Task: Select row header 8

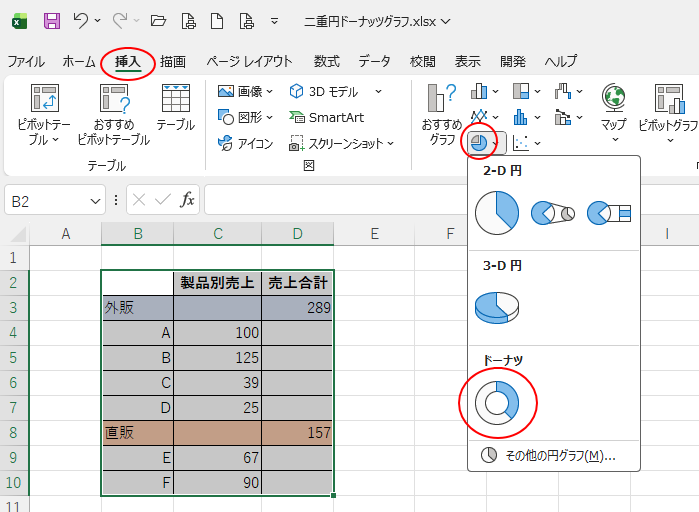Action: coord(13,433)
